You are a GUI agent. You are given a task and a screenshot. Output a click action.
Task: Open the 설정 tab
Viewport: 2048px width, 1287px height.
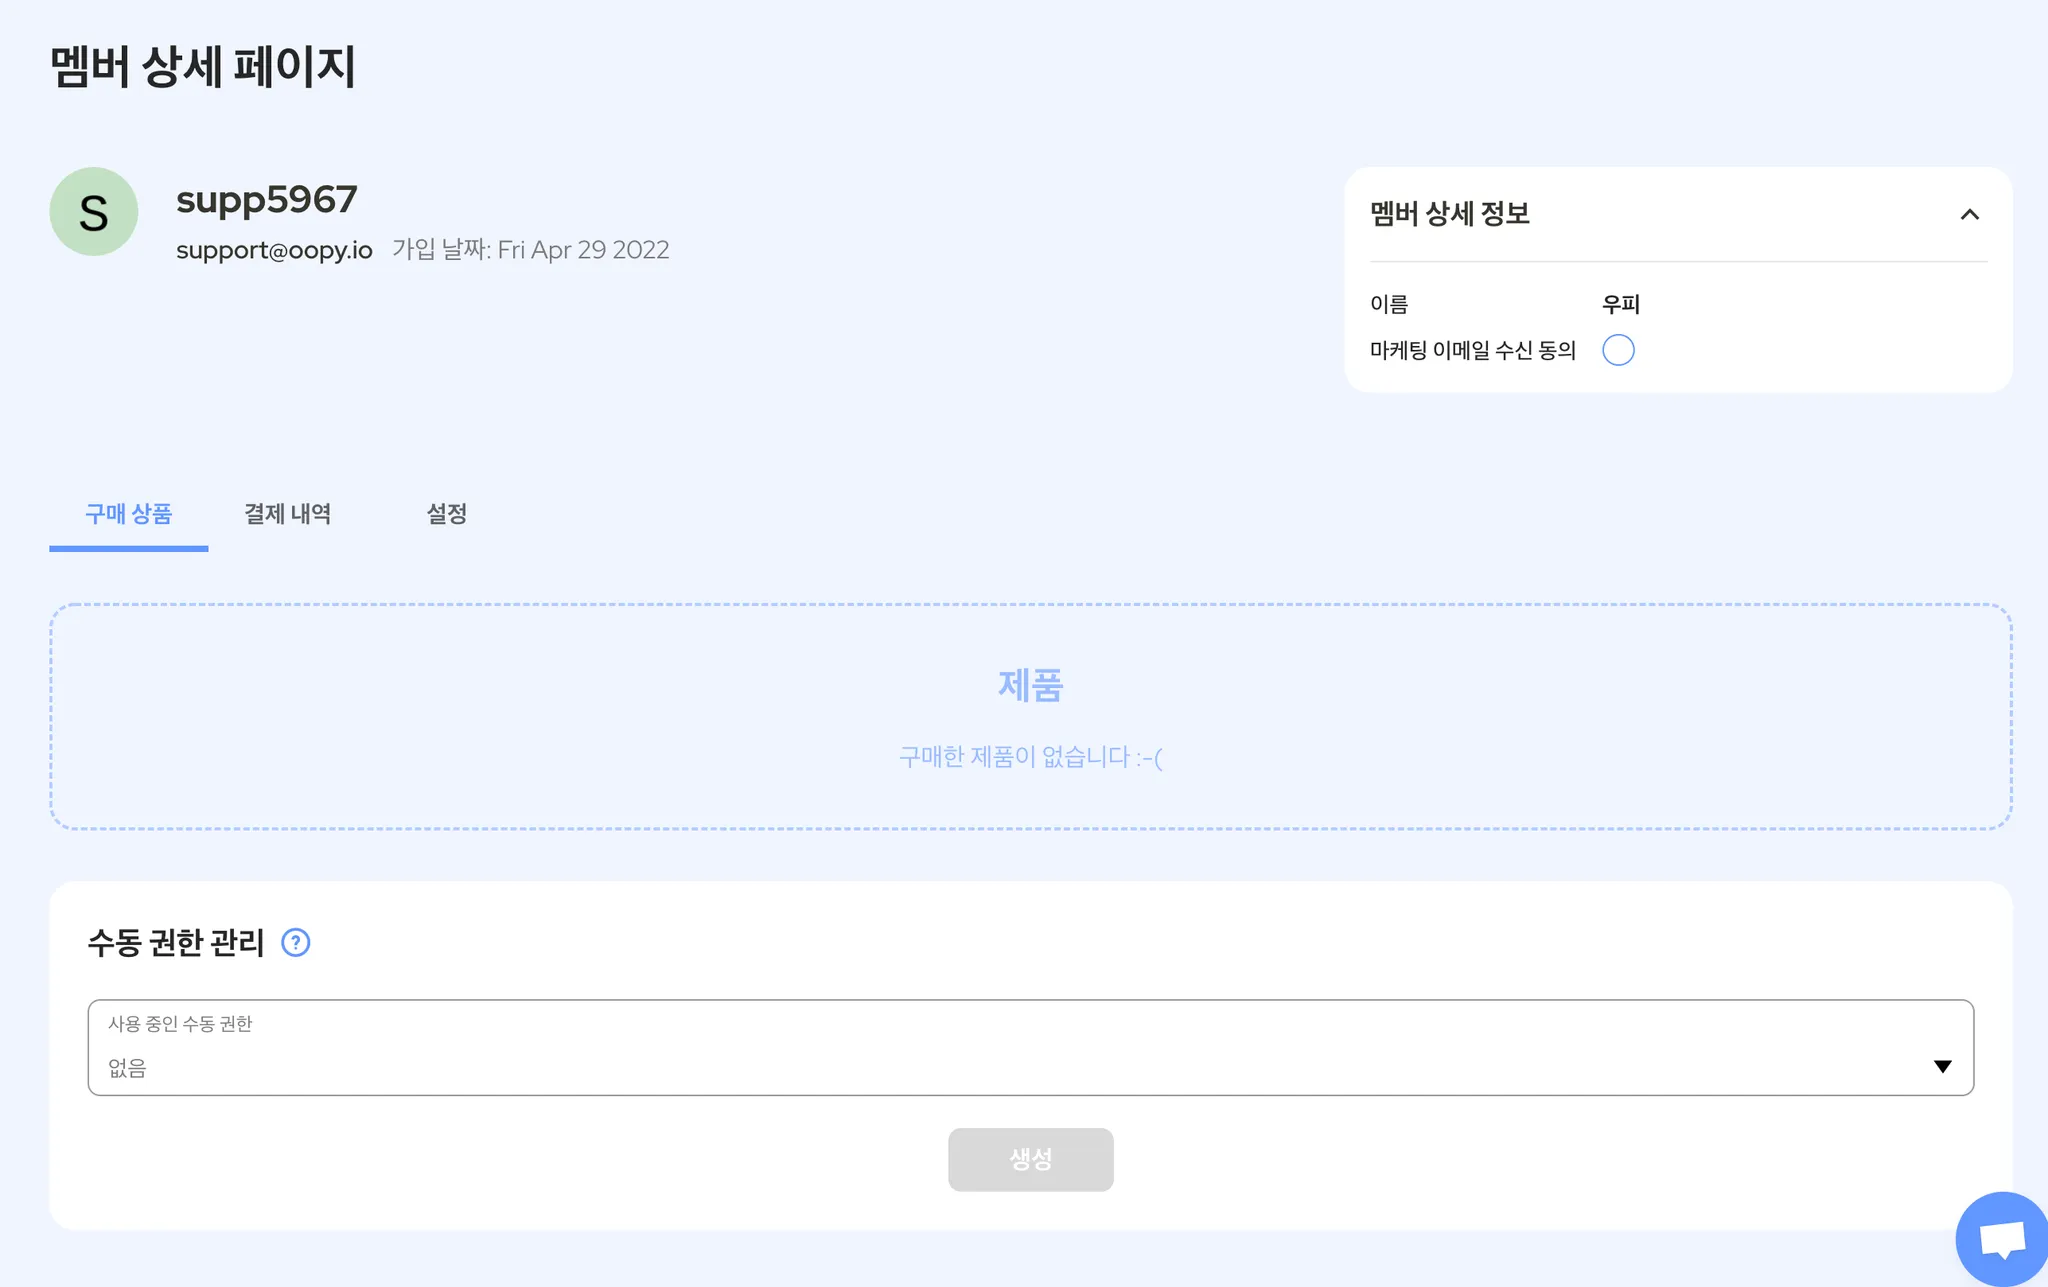click(446, 514)
